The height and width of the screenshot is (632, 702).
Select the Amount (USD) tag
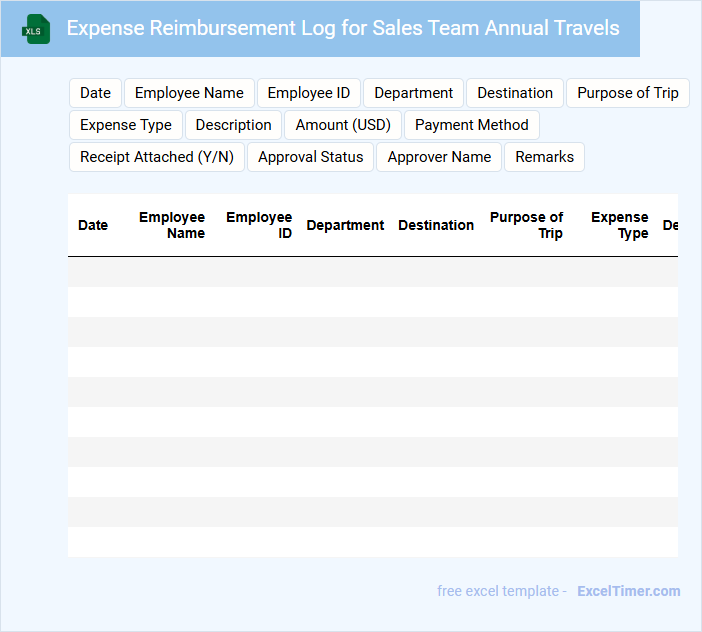point(343,125)
